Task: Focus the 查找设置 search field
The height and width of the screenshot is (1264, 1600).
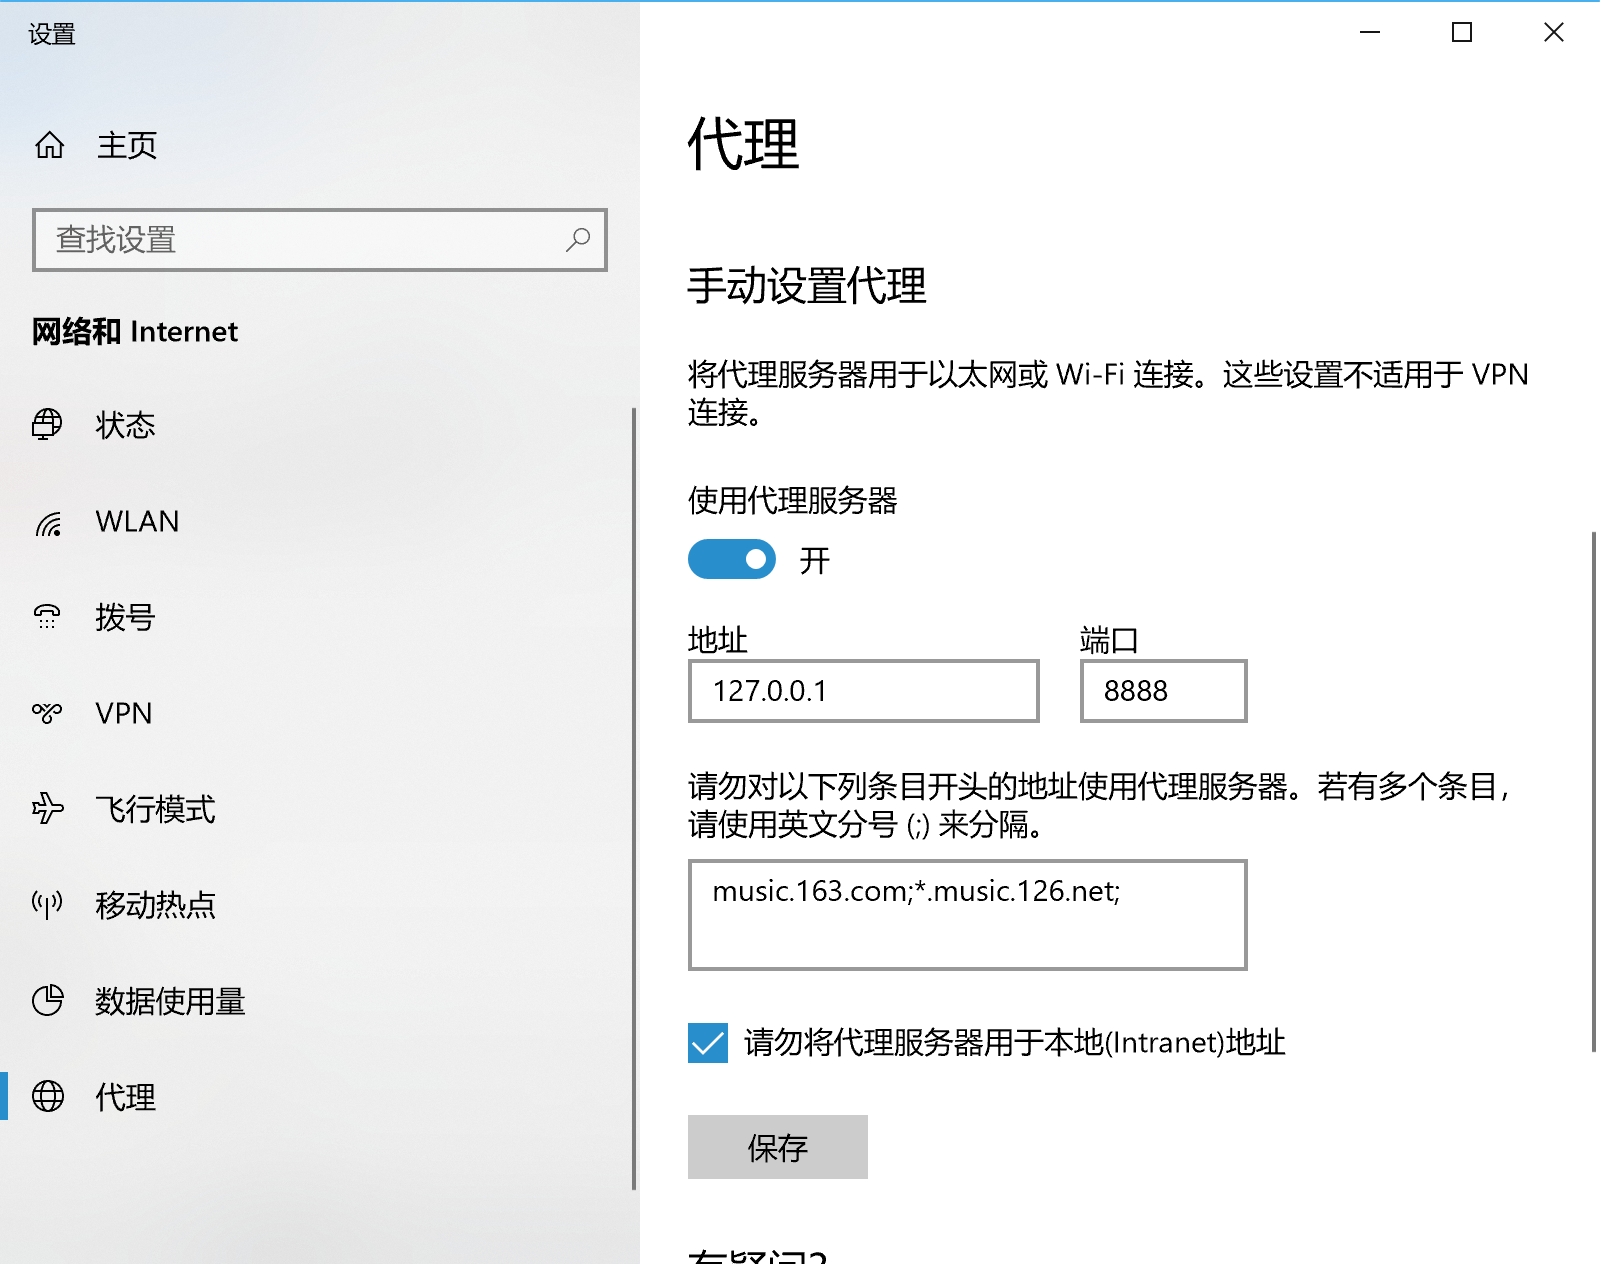Action: (x=320, y=240)
